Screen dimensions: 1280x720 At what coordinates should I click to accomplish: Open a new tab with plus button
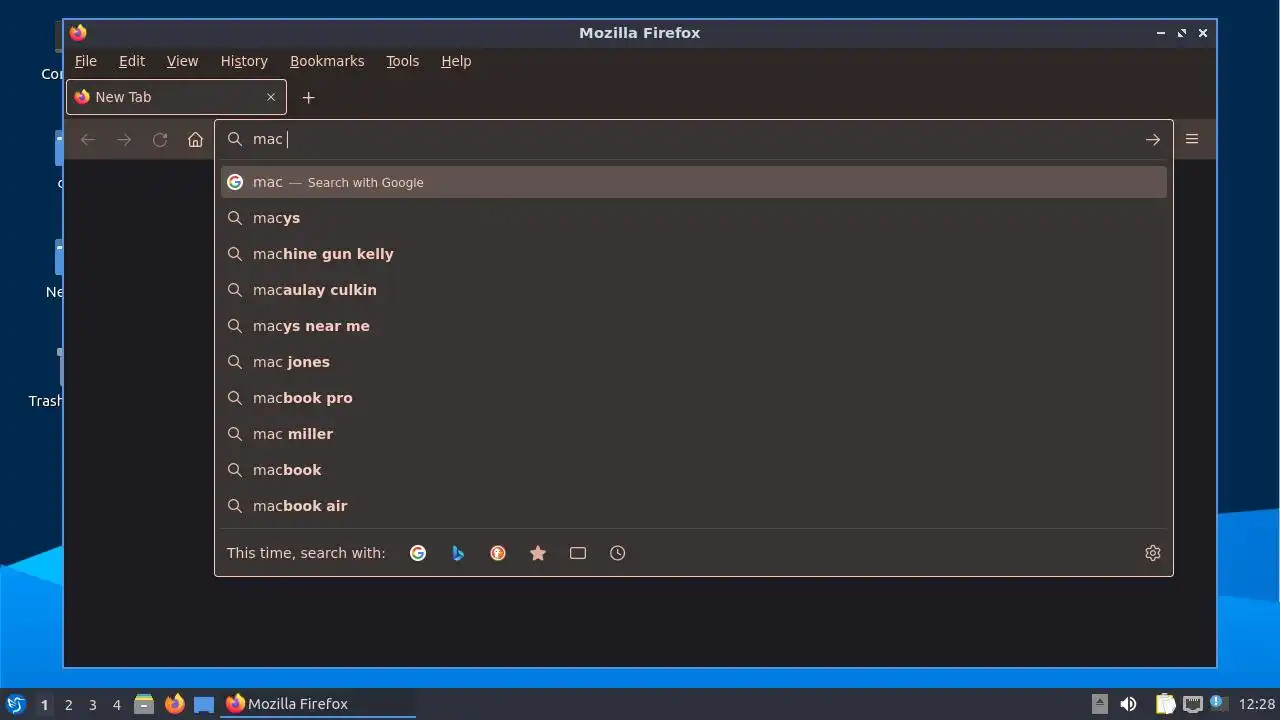(x=309, y=97)
